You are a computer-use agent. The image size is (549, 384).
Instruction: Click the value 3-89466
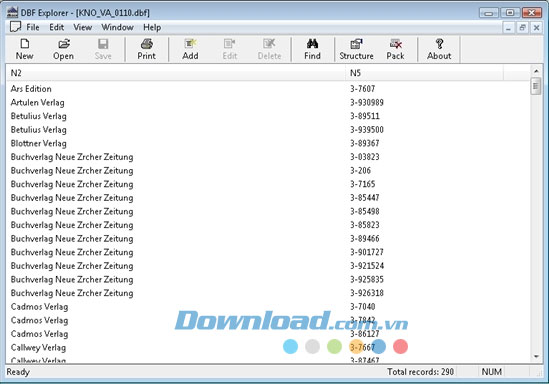pyautogui.click(x=364, y=239)
